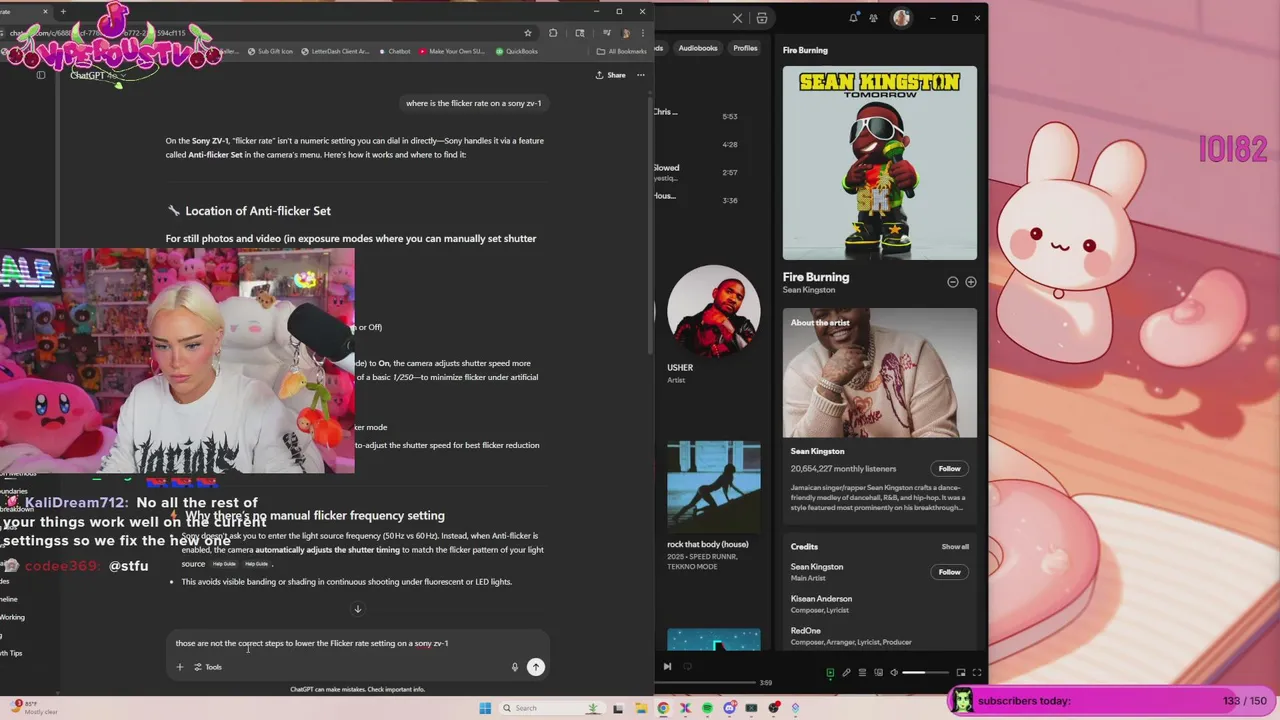This screenshot has height=720, width=1280.
Task: Open the About the artist image card
Action: point(880,373)
